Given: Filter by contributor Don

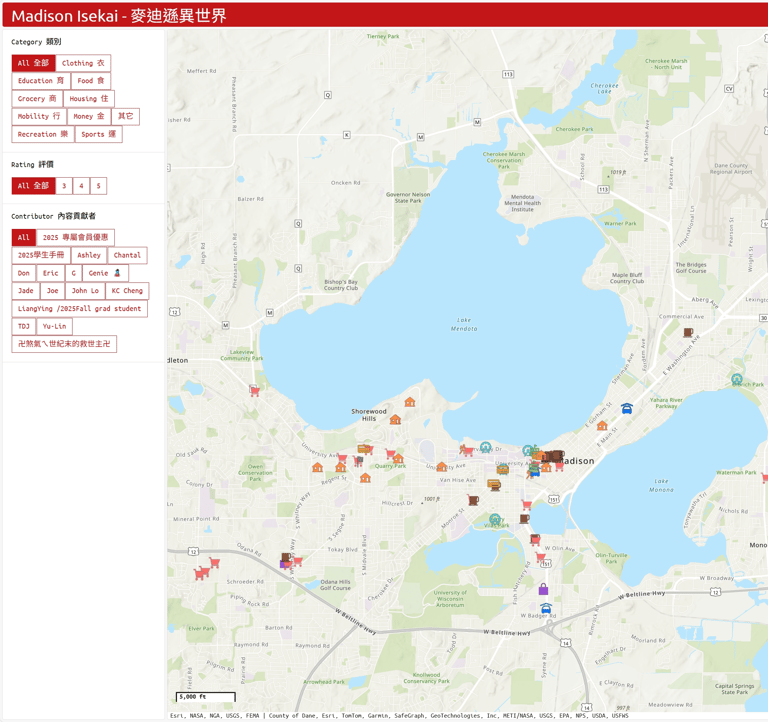Looking at the screenshot, I should (x=24, y=273).
